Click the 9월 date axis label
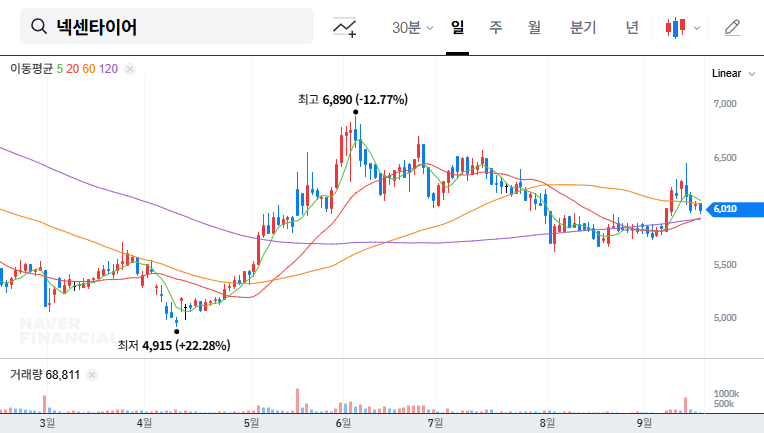 pos(644,423)
